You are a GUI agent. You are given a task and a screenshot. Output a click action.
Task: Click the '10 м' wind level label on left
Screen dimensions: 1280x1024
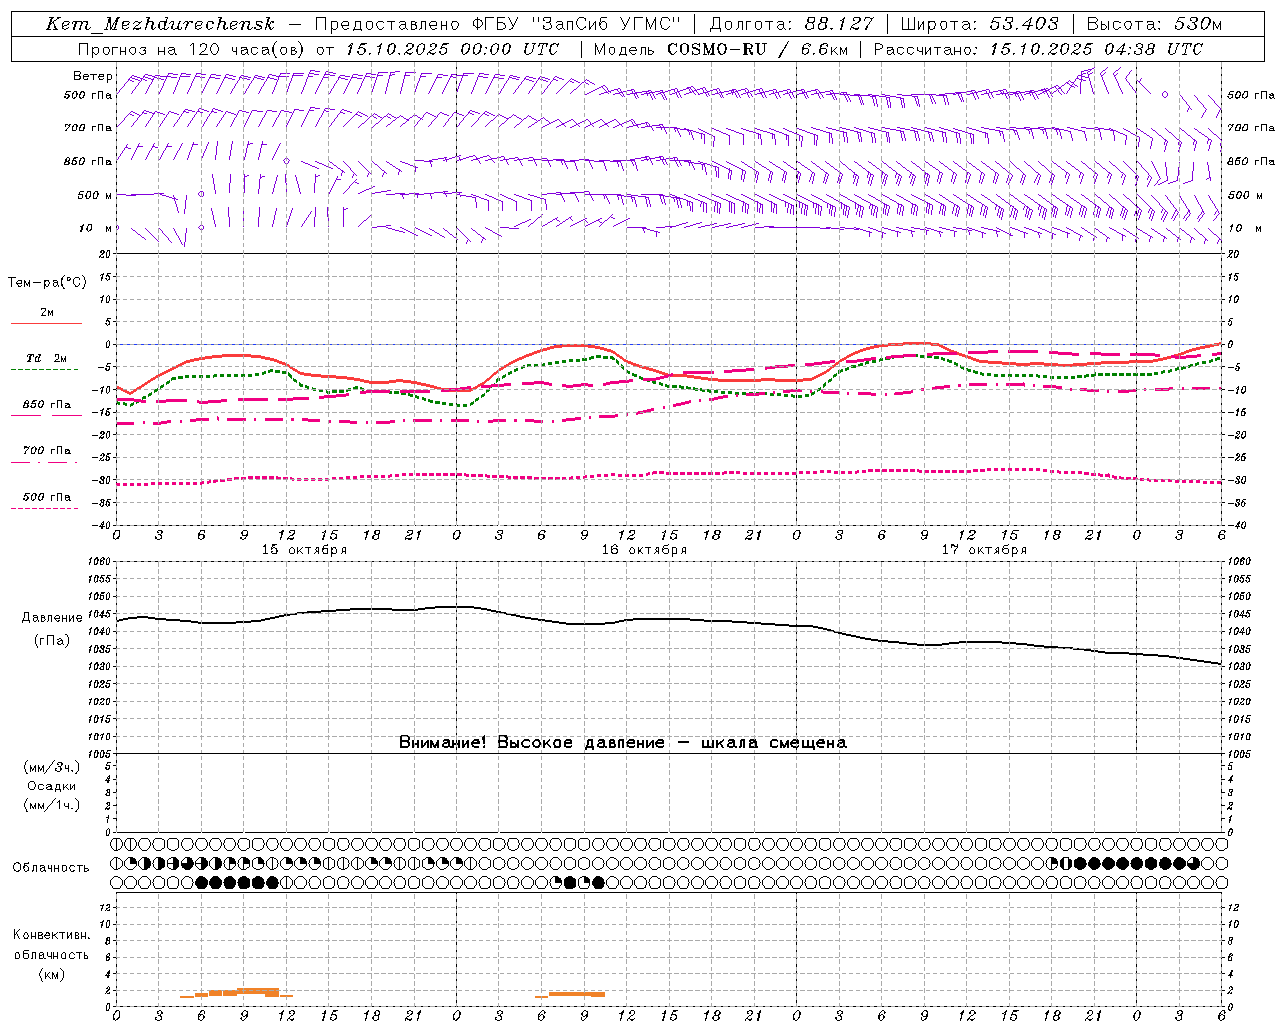(x=95, y=228)
